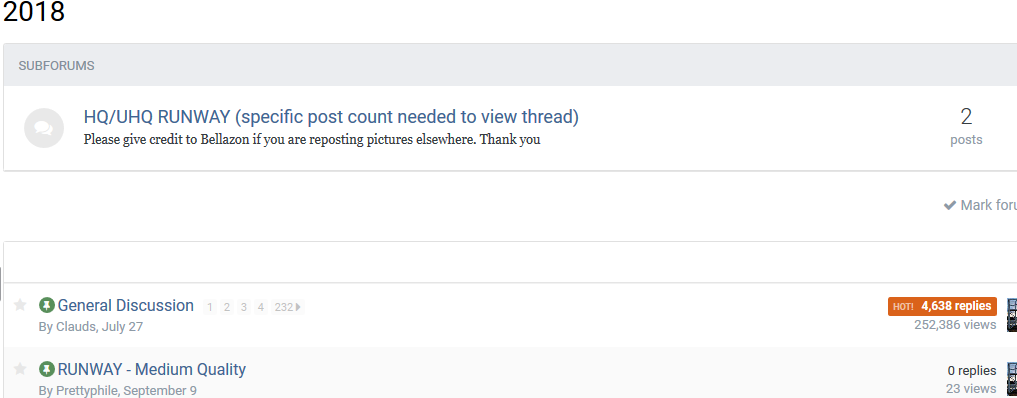Click last poster avatar on RUNWAY Medium Quality row
Screen dimensions: 1017x398
point(1011,379)
